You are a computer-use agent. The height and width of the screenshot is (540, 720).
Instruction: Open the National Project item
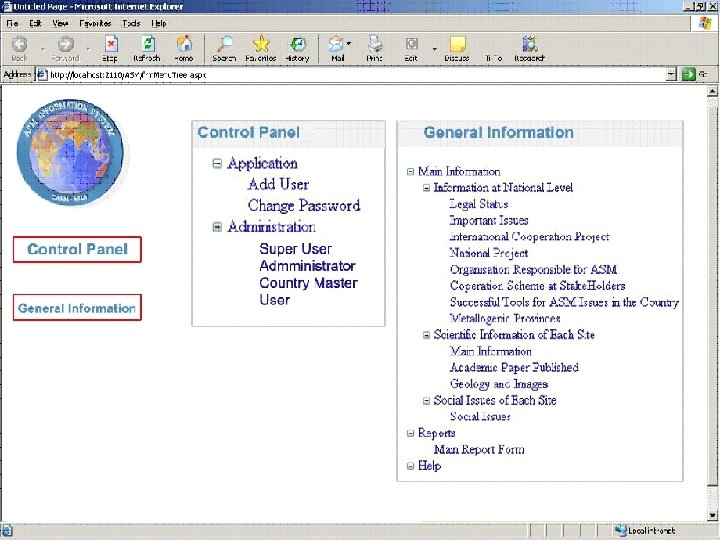(x=489, y=253)
